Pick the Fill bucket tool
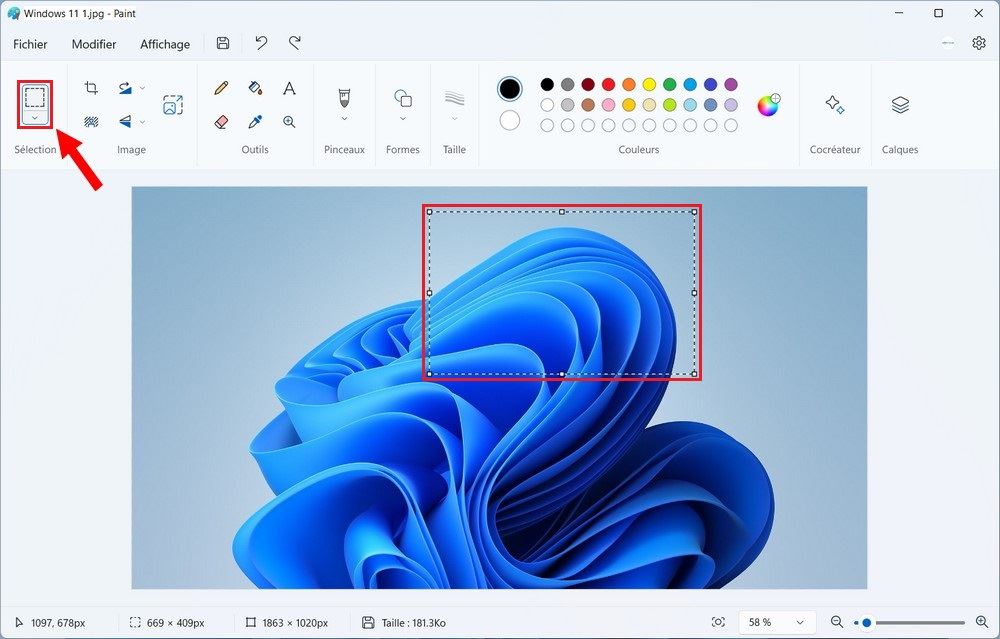Screen dimensions: 1000x639 (255, 88)
